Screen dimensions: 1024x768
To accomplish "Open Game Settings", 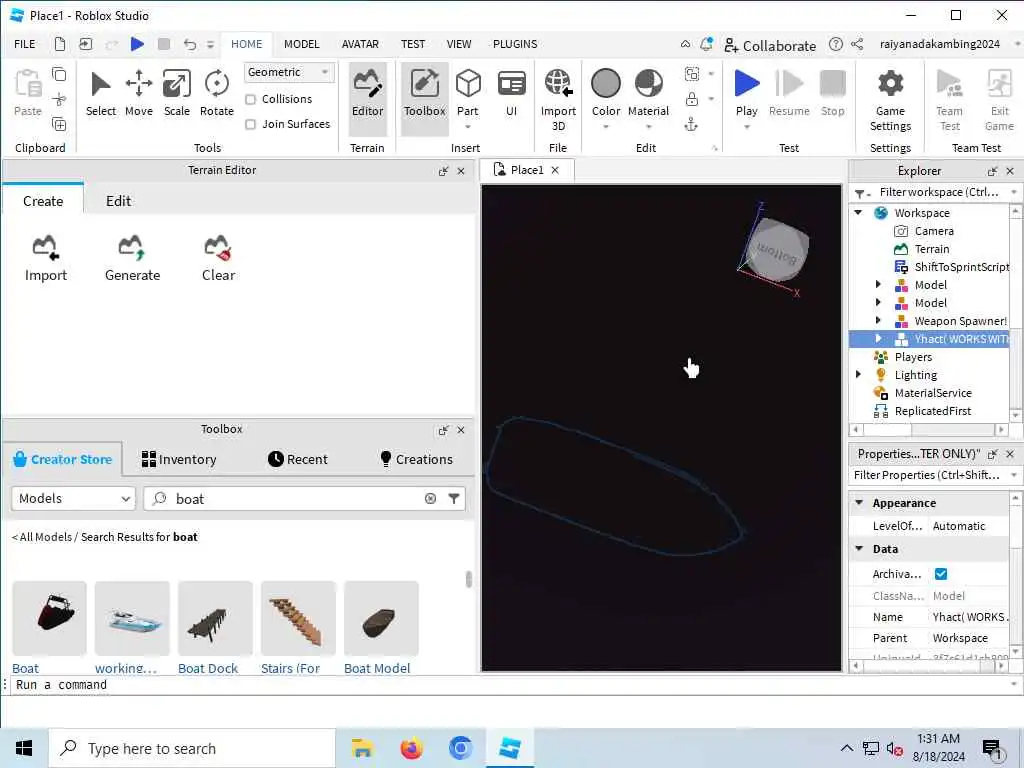I will (890, 99).
